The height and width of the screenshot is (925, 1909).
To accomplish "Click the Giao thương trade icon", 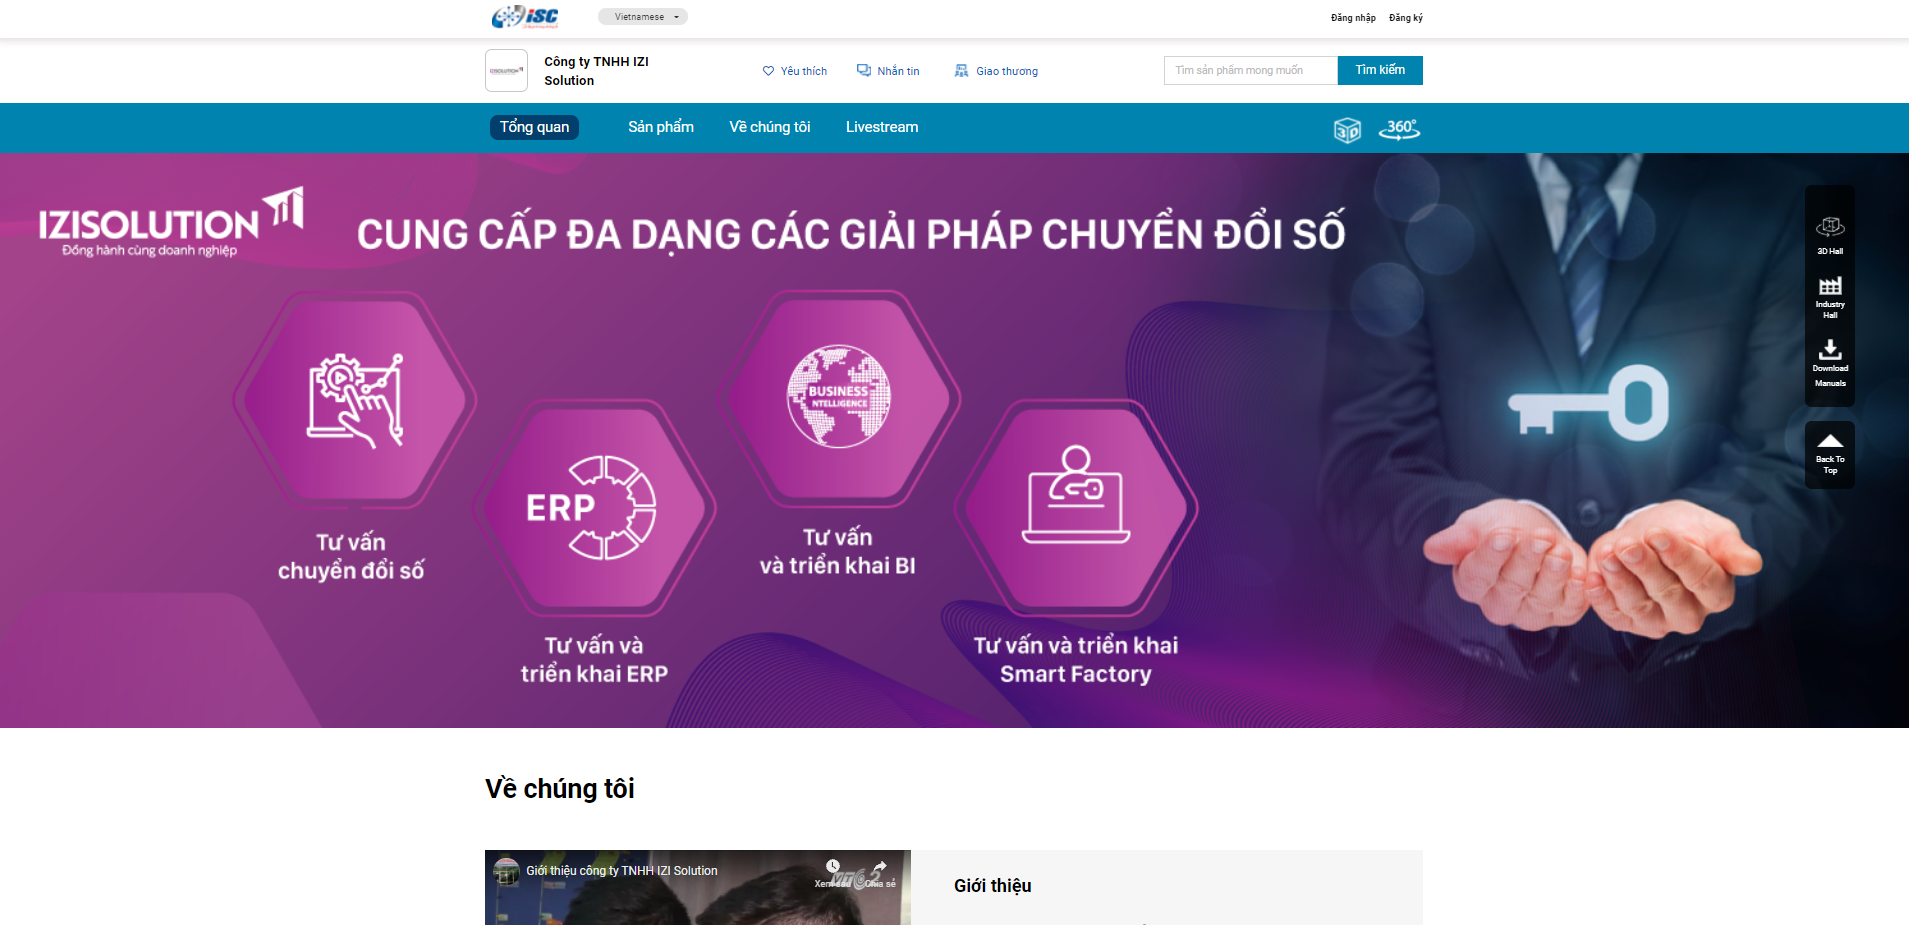I will coord(961,71).
